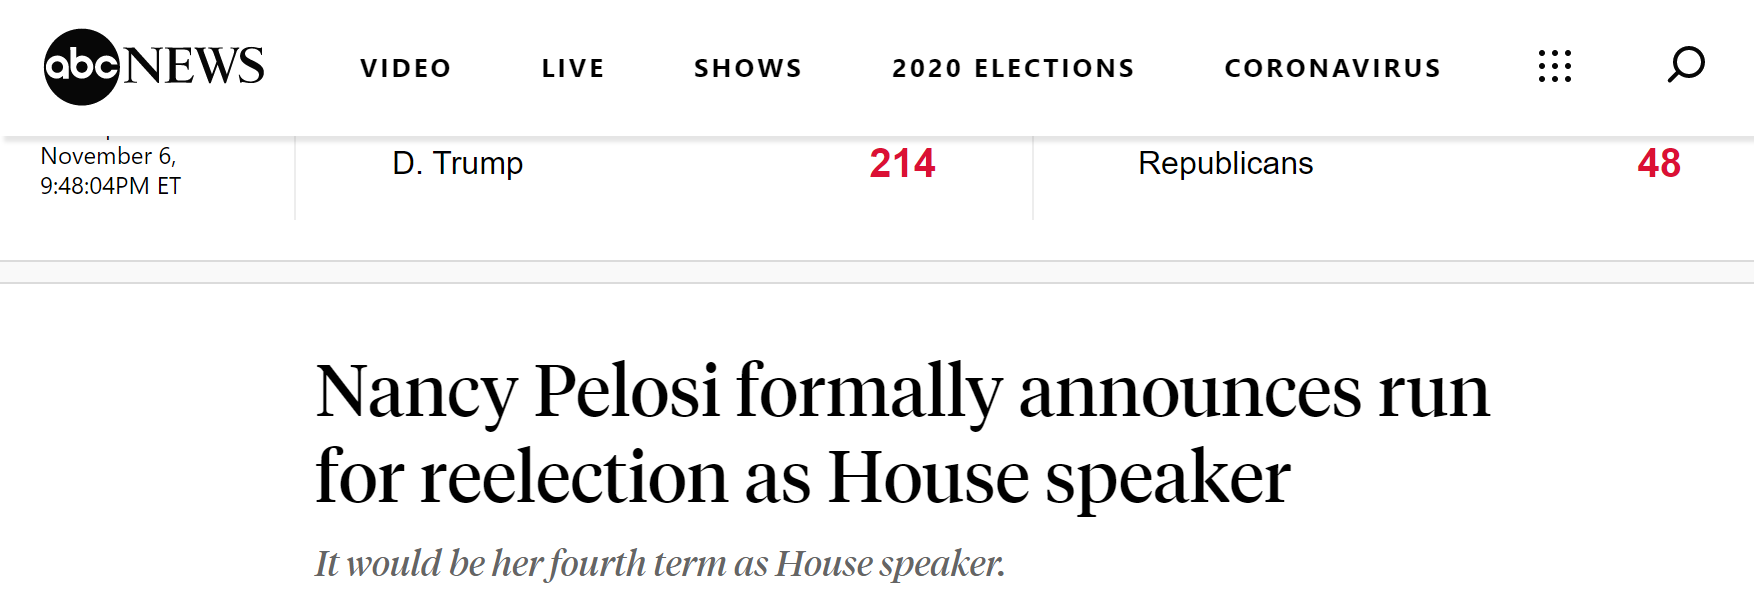Click the italic fourth-term subheadline
Screen dimensions: 1754x600
pos(659,564)
